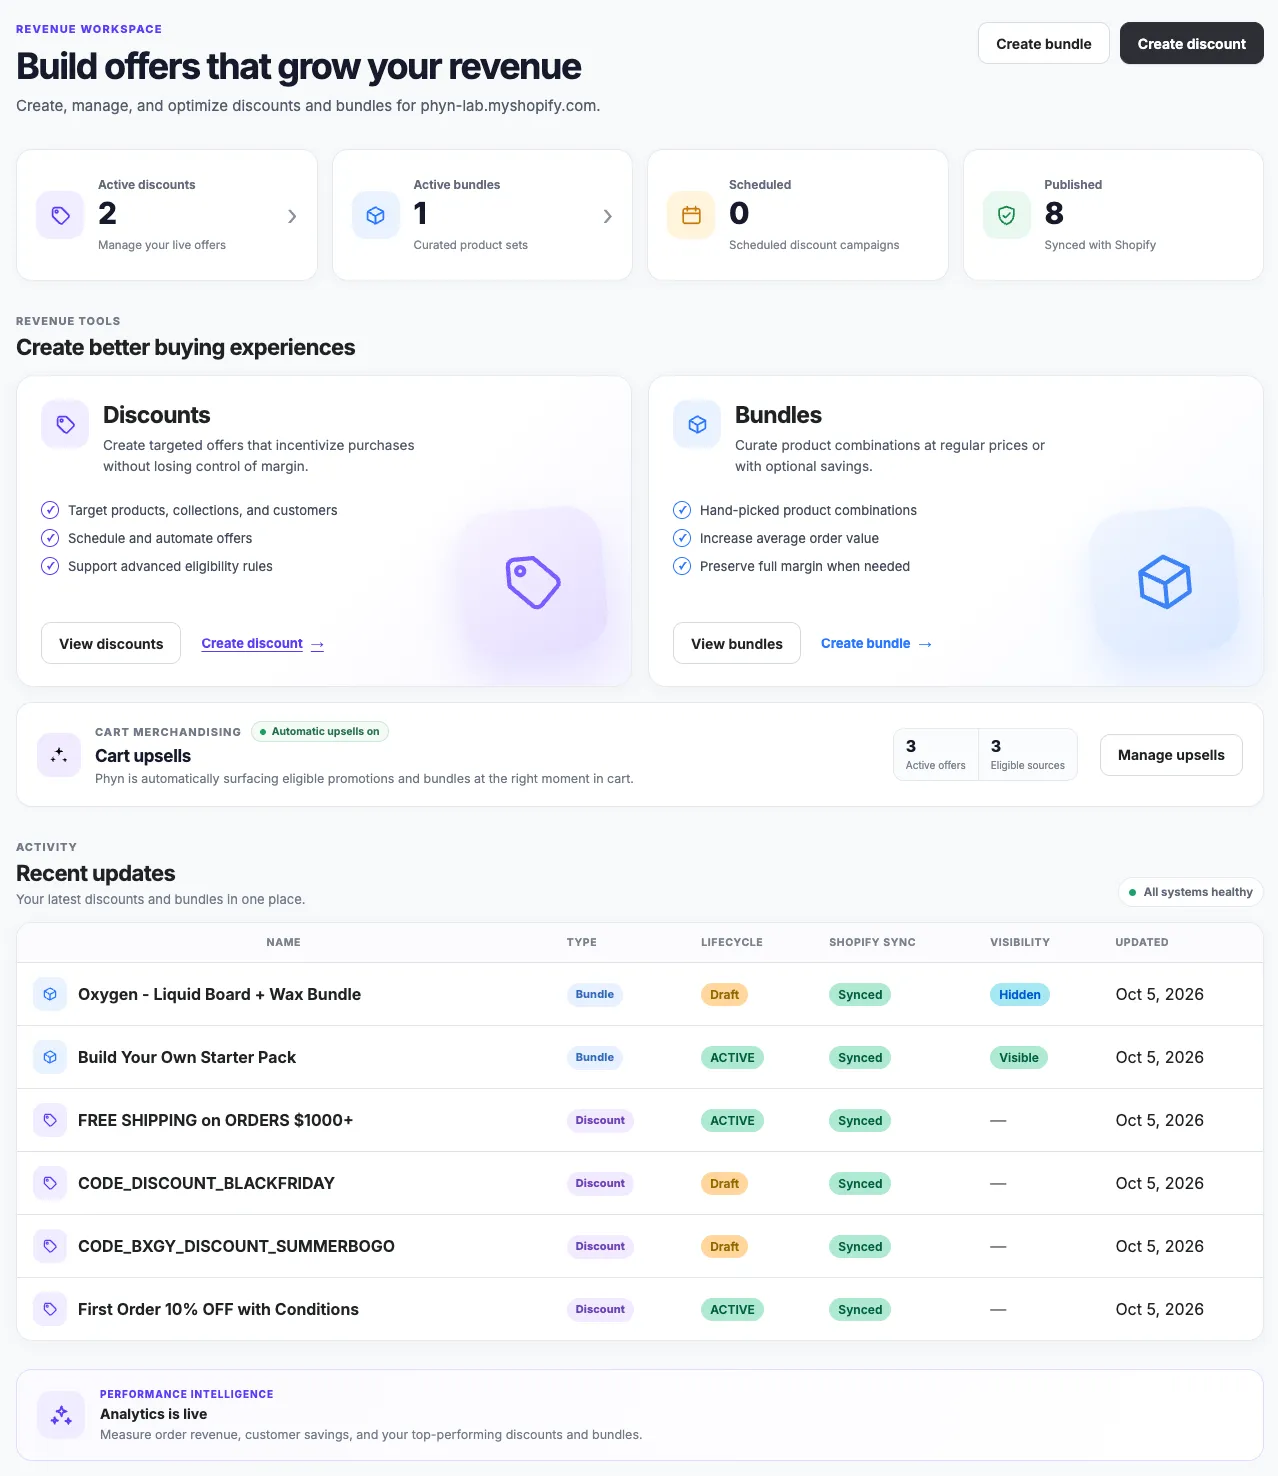The image size is (1278, 1476).
Task: Click the Create bundle header button
Action: pyautogui.click(x=1043, y=43)
